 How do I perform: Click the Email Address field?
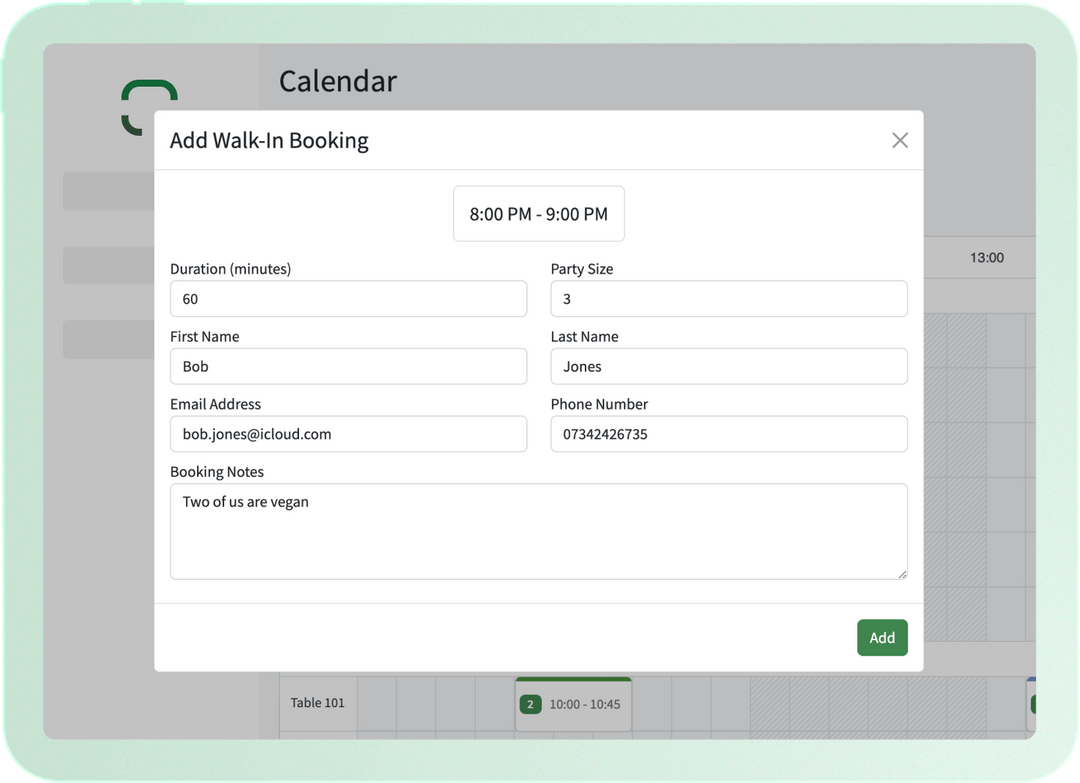click(348, 433)
